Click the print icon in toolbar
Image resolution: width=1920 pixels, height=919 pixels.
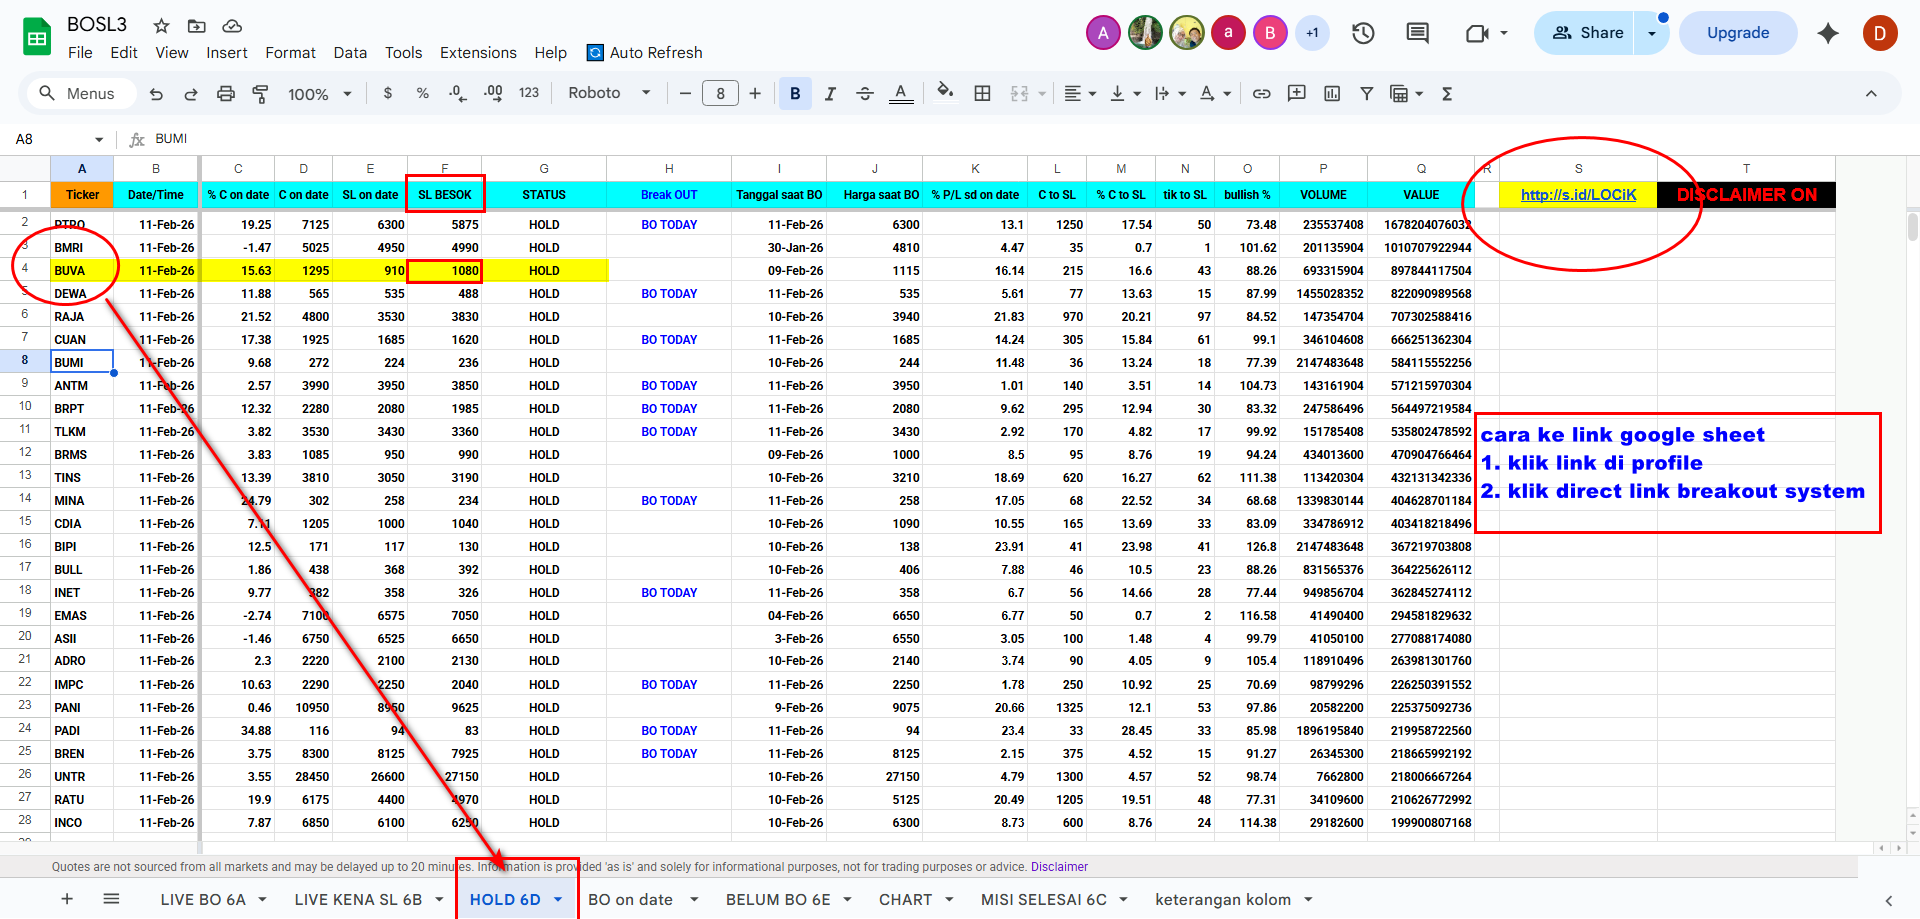coord(226,94)
